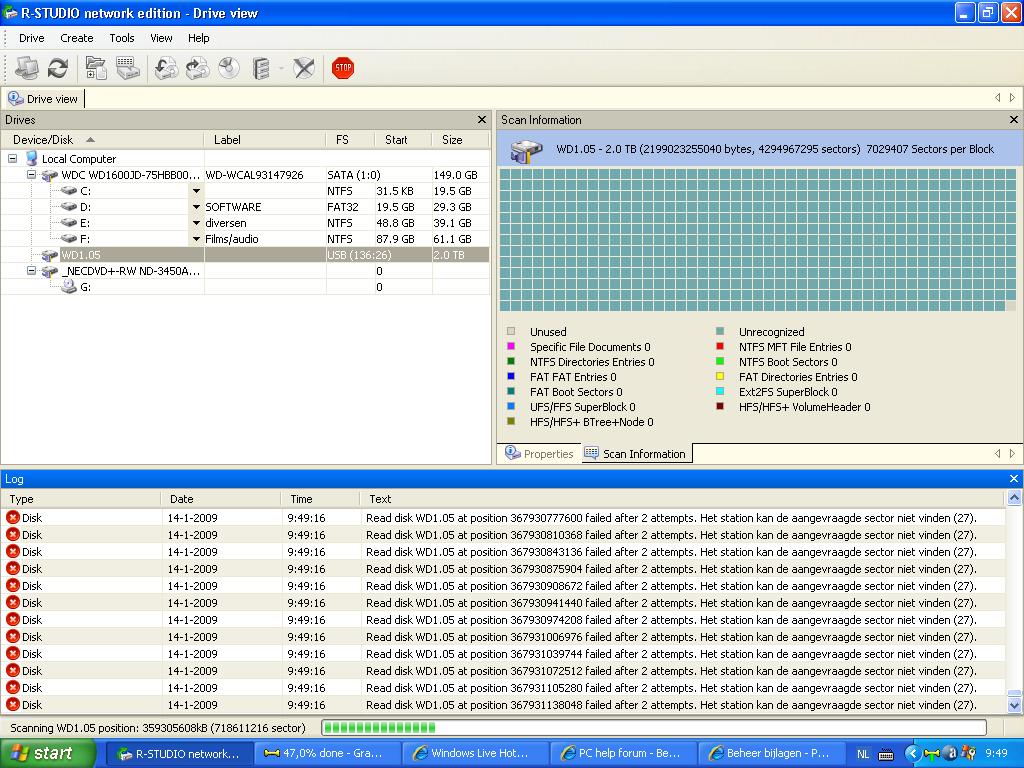Screen dimensions: 1024x768
Task: Stop the scan with the red STOP icon
Action: (x=343, y=68)
